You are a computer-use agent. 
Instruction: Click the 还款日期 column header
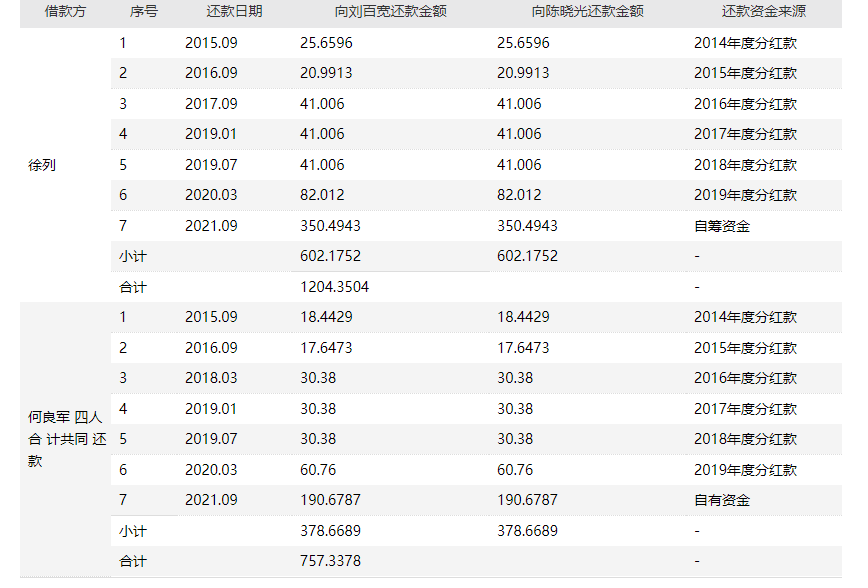pos(234,13)
